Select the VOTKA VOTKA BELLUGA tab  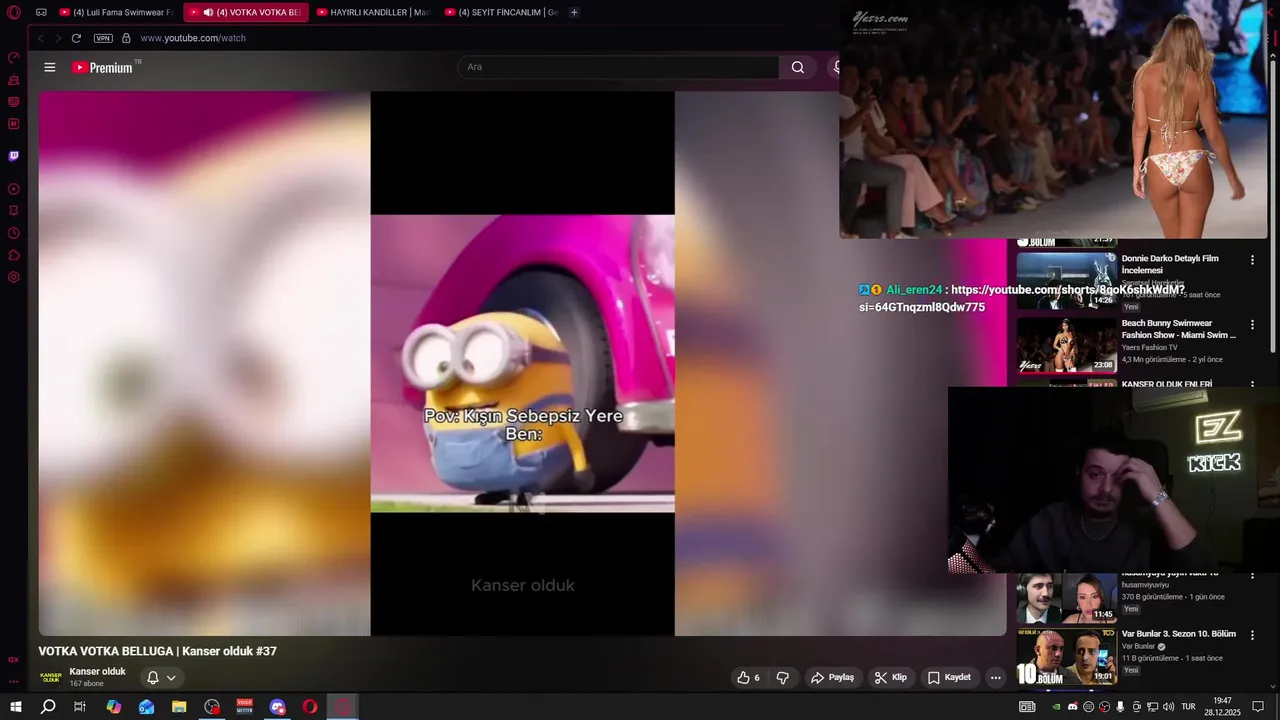tap(246, 13)
